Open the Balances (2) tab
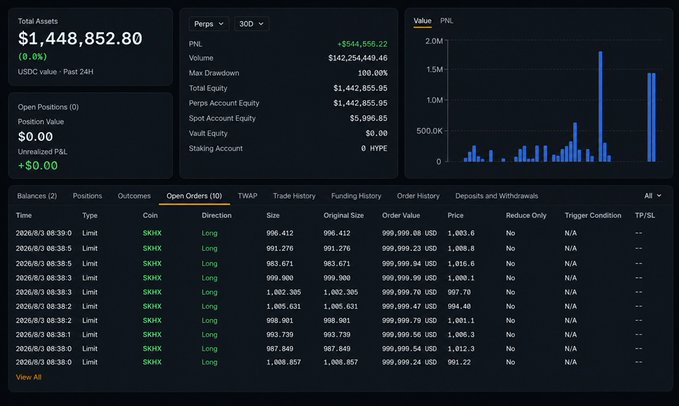The image size is (679, 406). click(x=37, y=196)
